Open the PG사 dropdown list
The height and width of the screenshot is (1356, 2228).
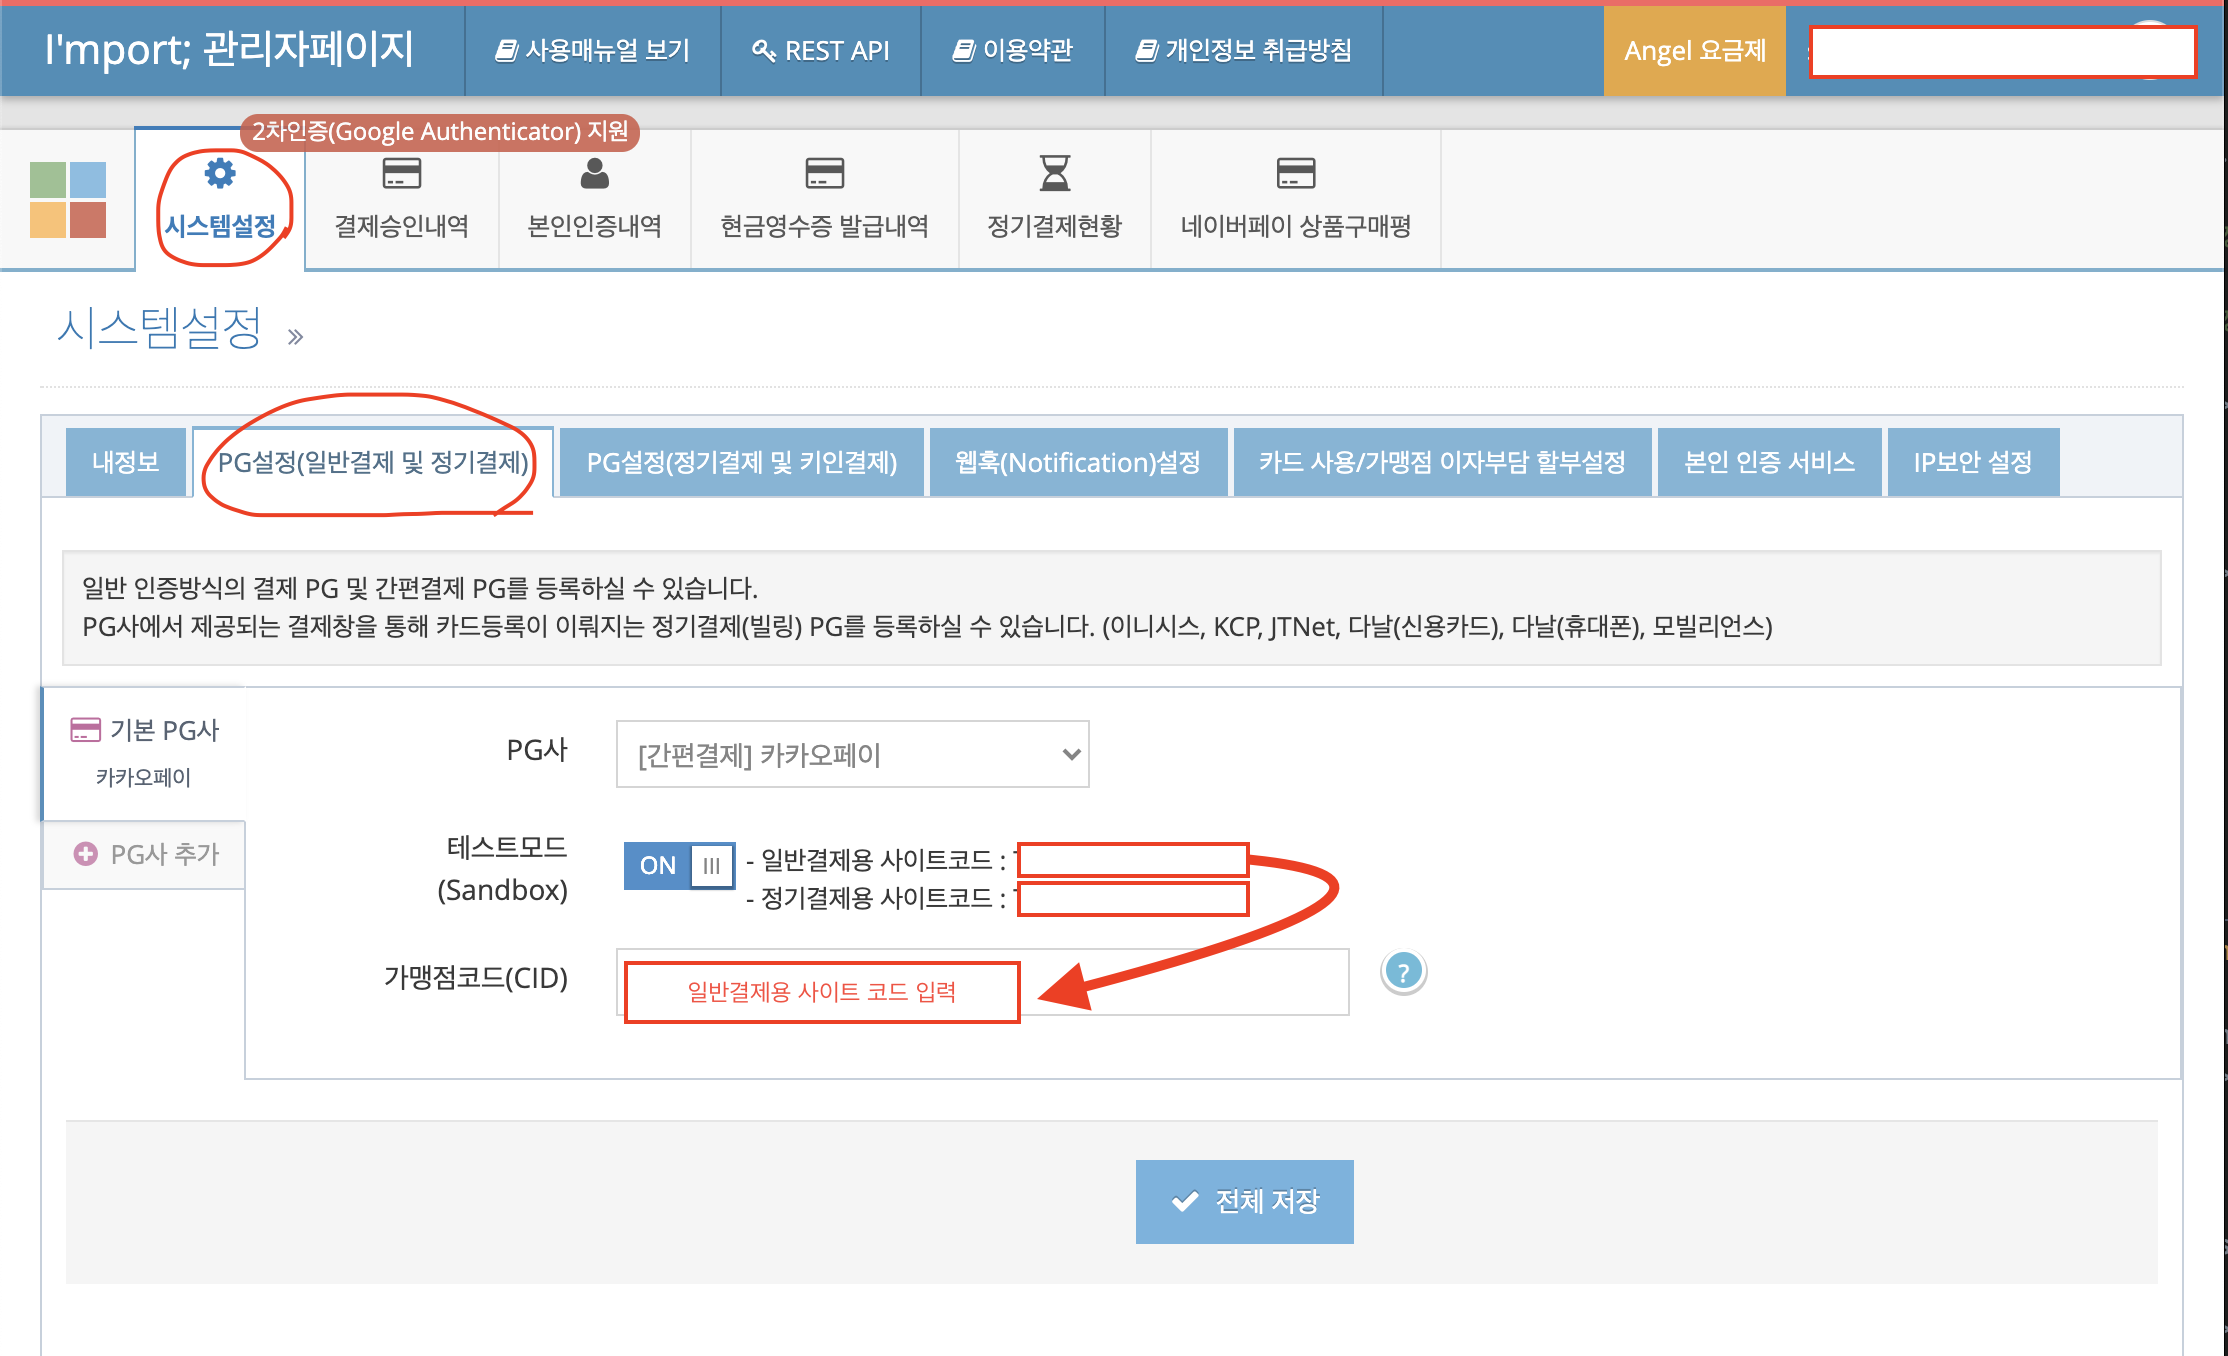coord(852,754)
